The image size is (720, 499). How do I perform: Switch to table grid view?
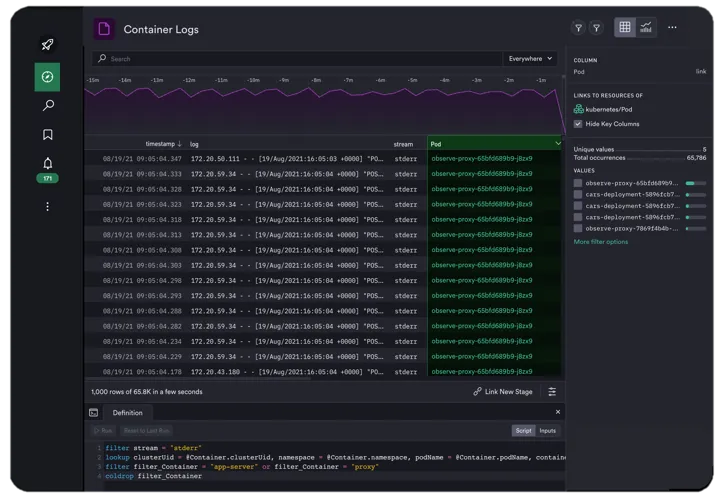(x=624, y=27)
